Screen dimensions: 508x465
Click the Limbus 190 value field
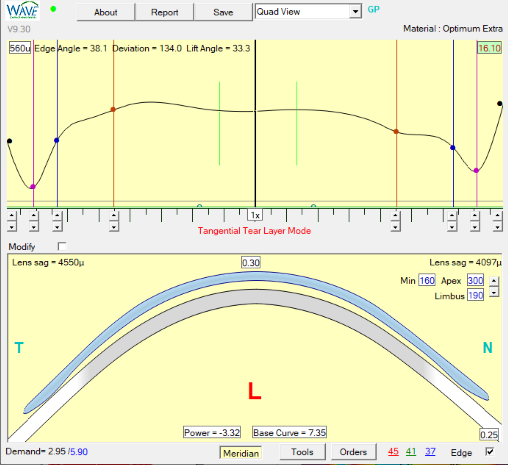[475, 295]
